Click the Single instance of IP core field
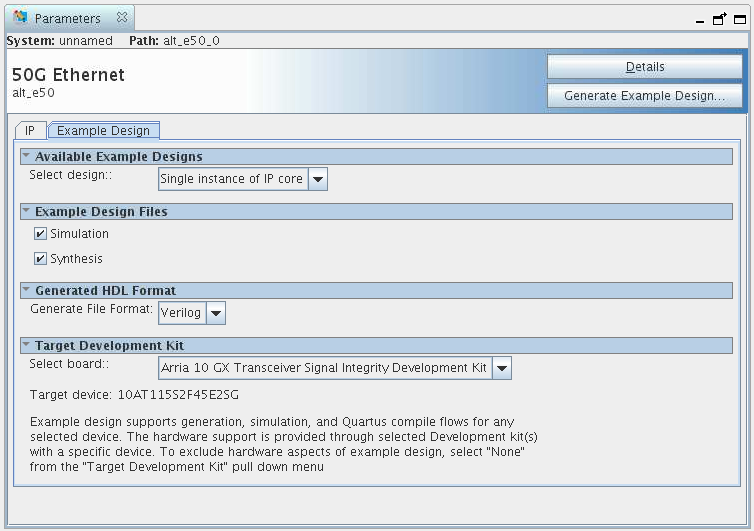 pos(233,179)
